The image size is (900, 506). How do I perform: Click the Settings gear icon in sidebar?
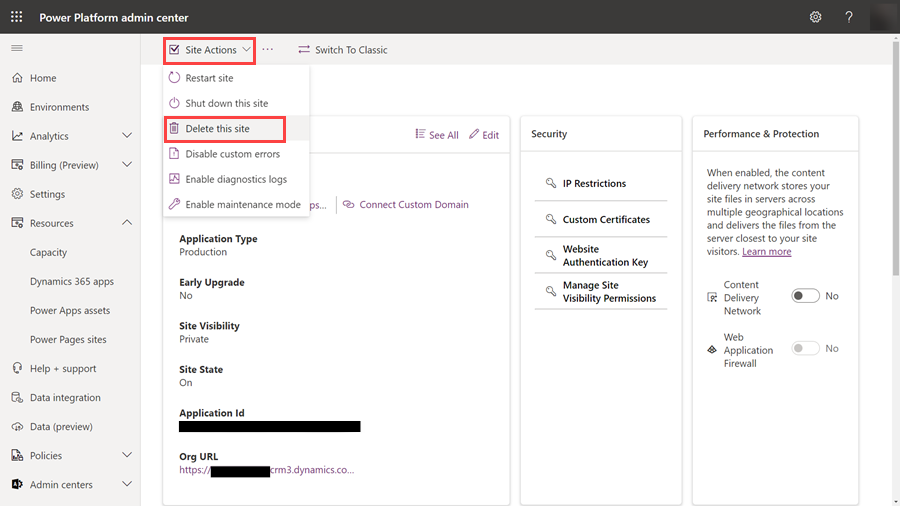tap(17, 194)
